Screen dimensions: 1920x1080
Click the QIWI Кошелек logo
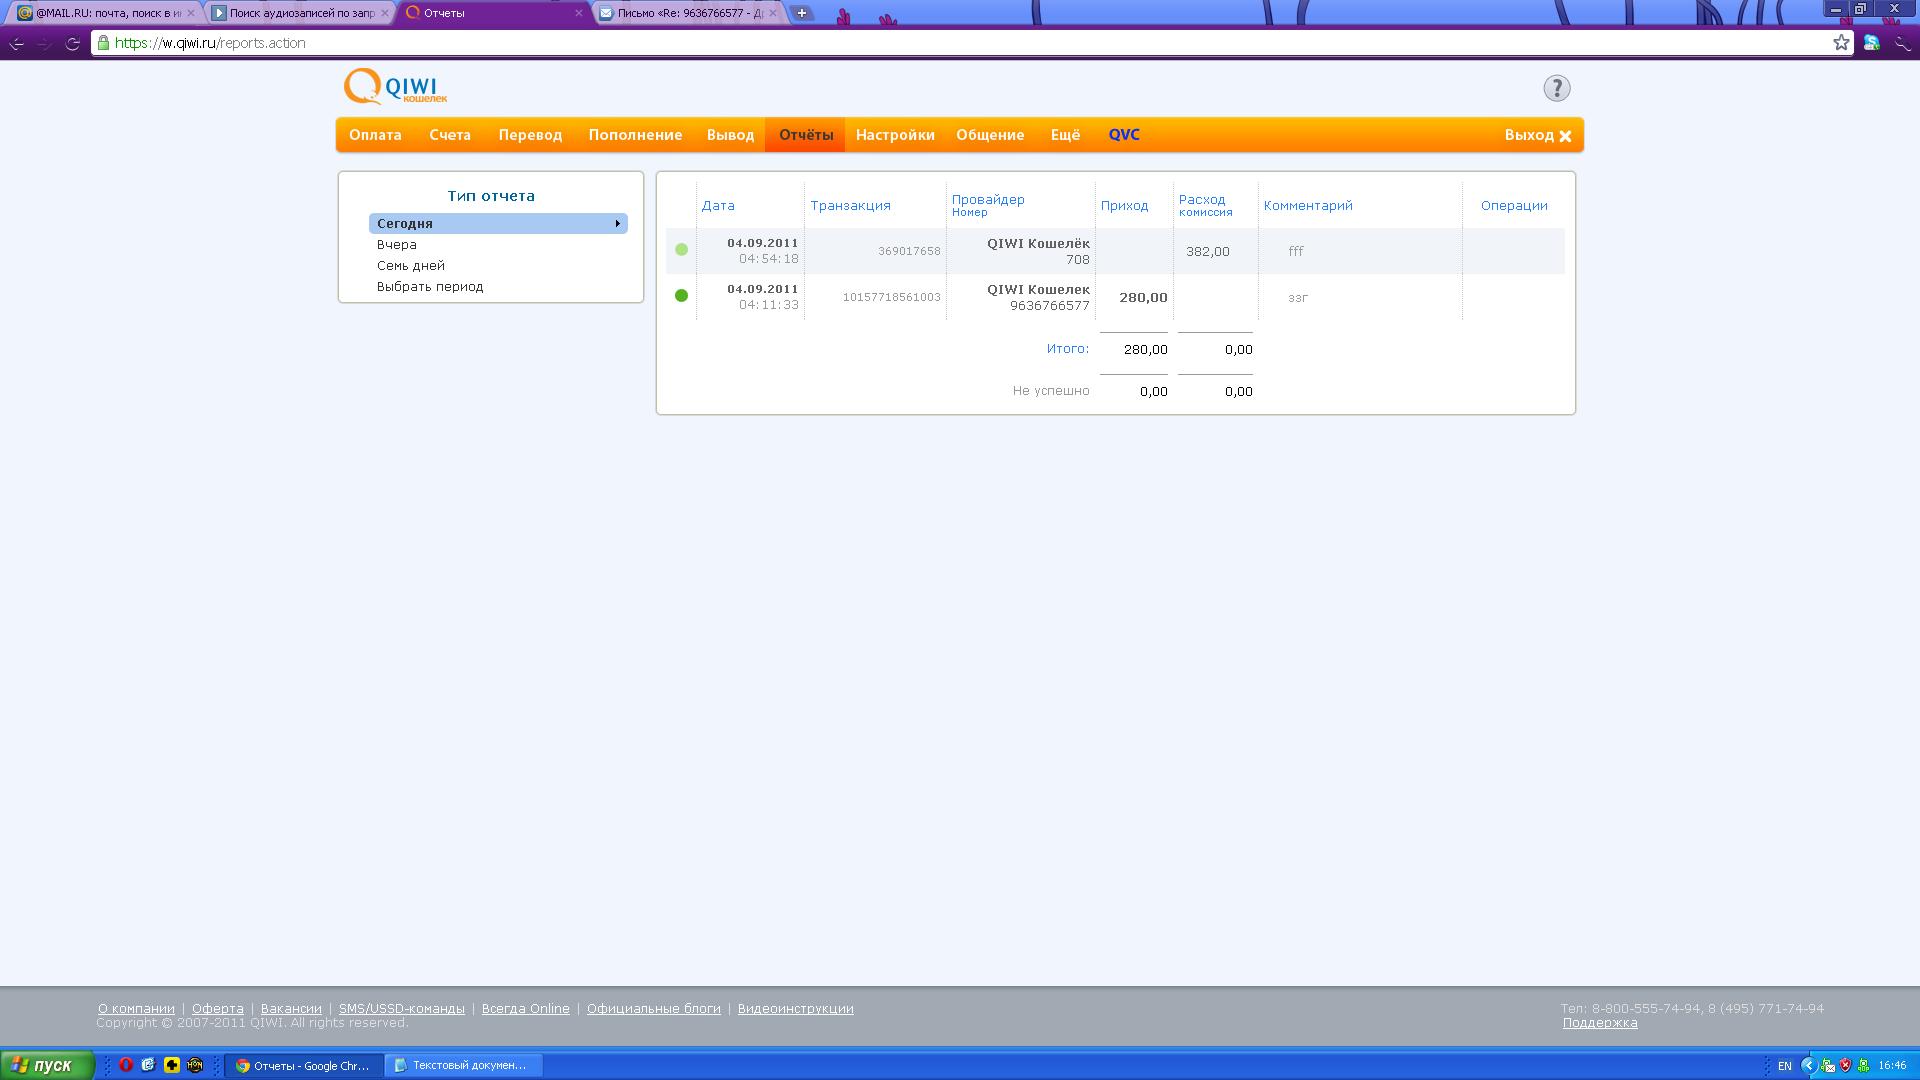pyautogui.click(x=395, y=87)
